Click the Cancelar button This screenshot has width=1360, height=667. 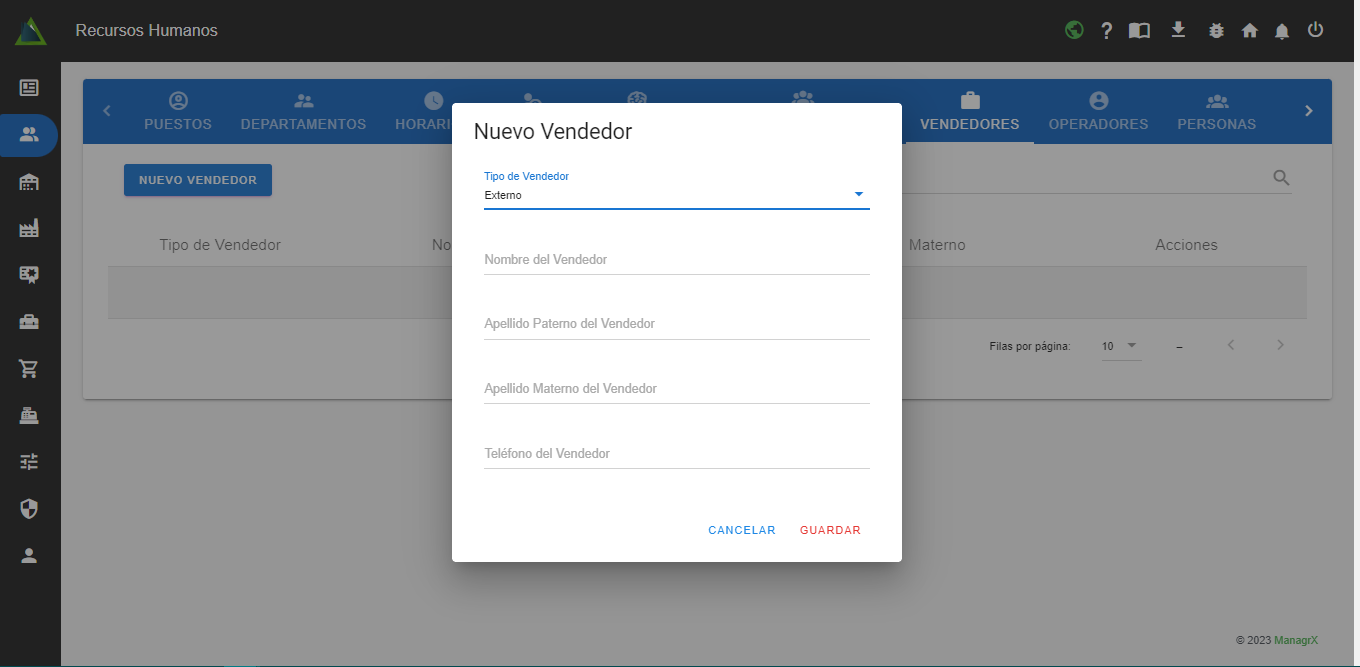pyautogui.click(x=741, y=530)
